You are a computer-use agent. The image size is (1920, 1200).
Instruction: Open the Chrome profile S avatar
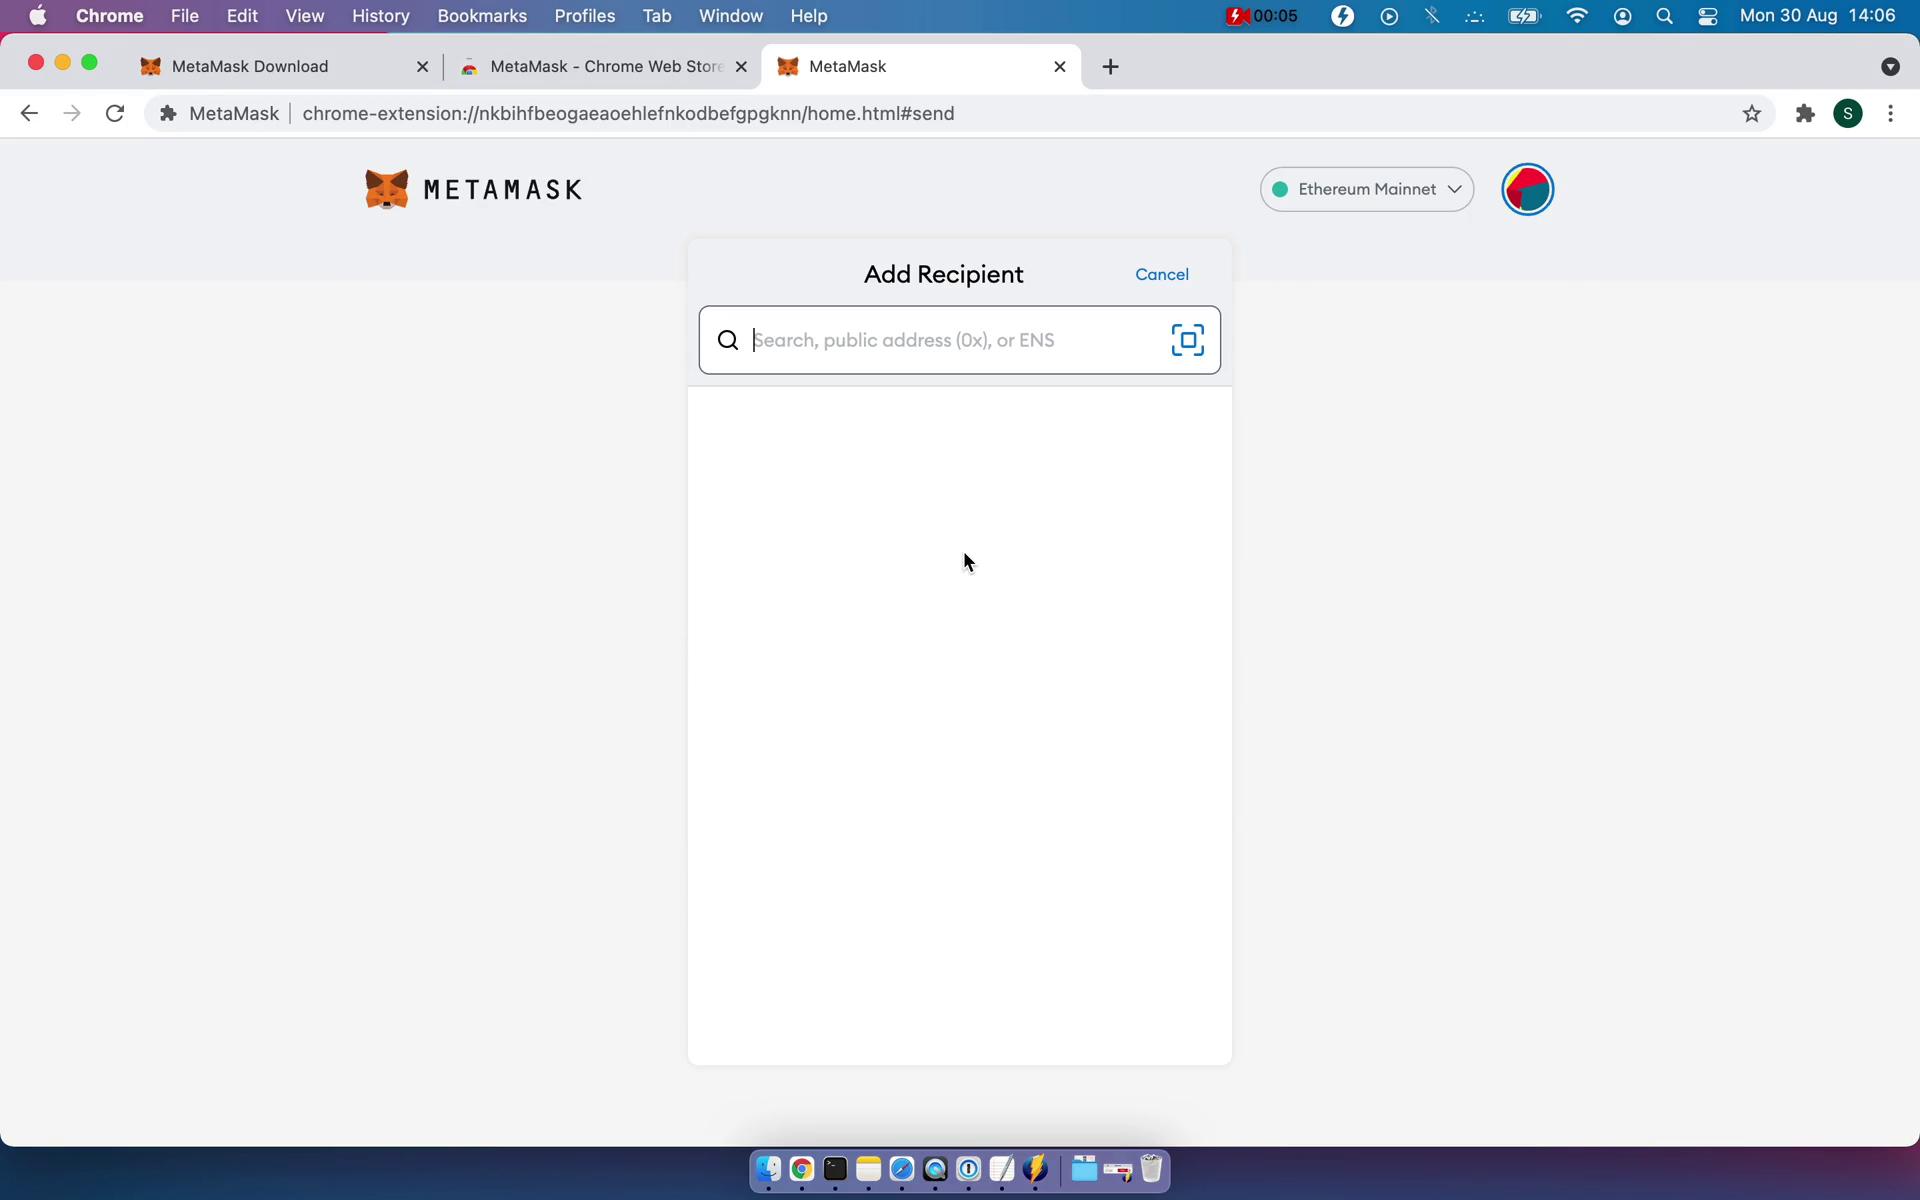(1848, 113)
